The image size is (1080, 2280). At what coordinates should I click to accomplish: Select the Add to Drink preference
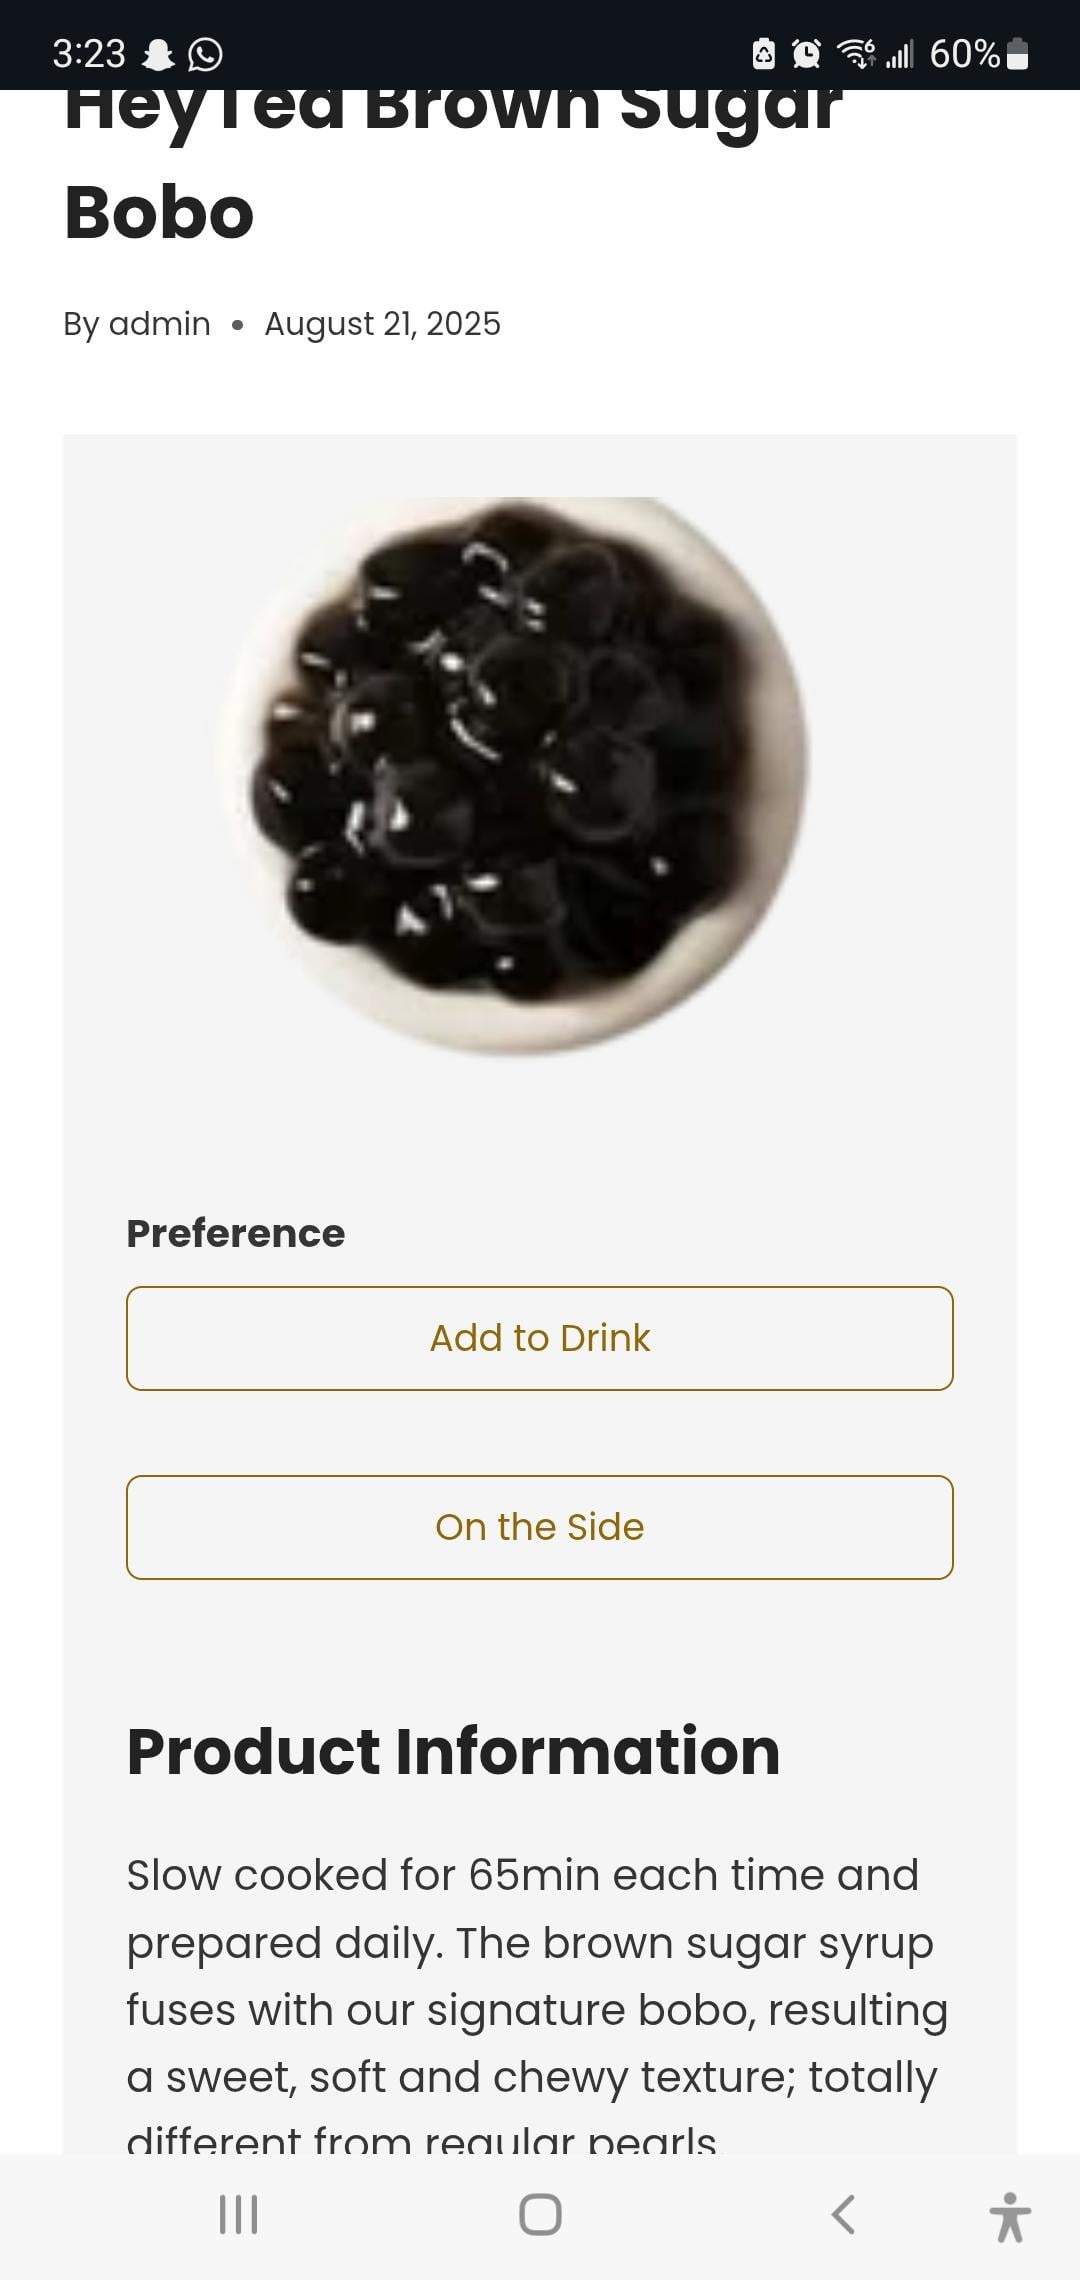540,1338
